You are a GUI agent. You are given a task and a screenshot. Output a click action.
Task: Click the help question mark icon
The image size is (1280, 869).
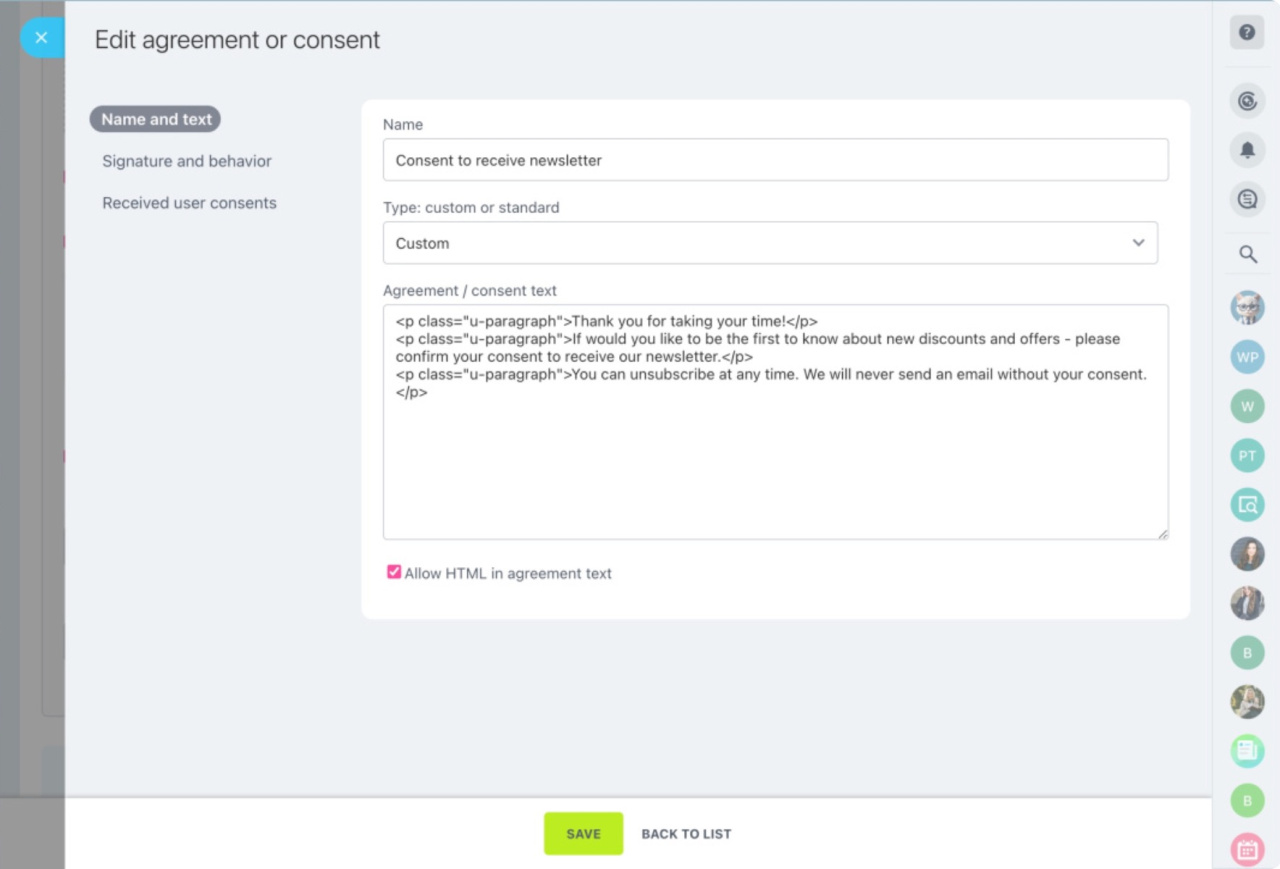pyautogui.click(x=1247, y=32)
